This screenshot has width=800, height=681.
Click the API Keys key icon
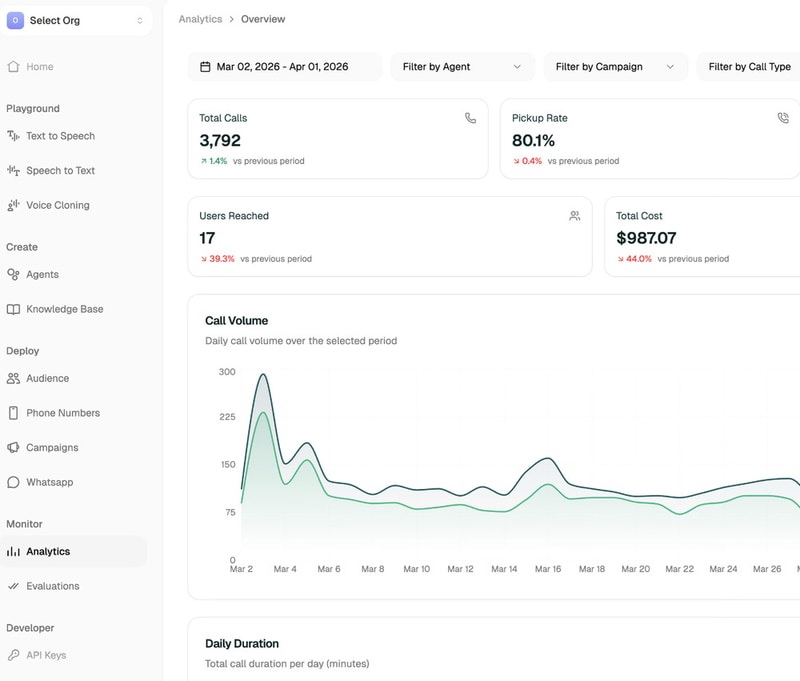(x=13, y=655)
